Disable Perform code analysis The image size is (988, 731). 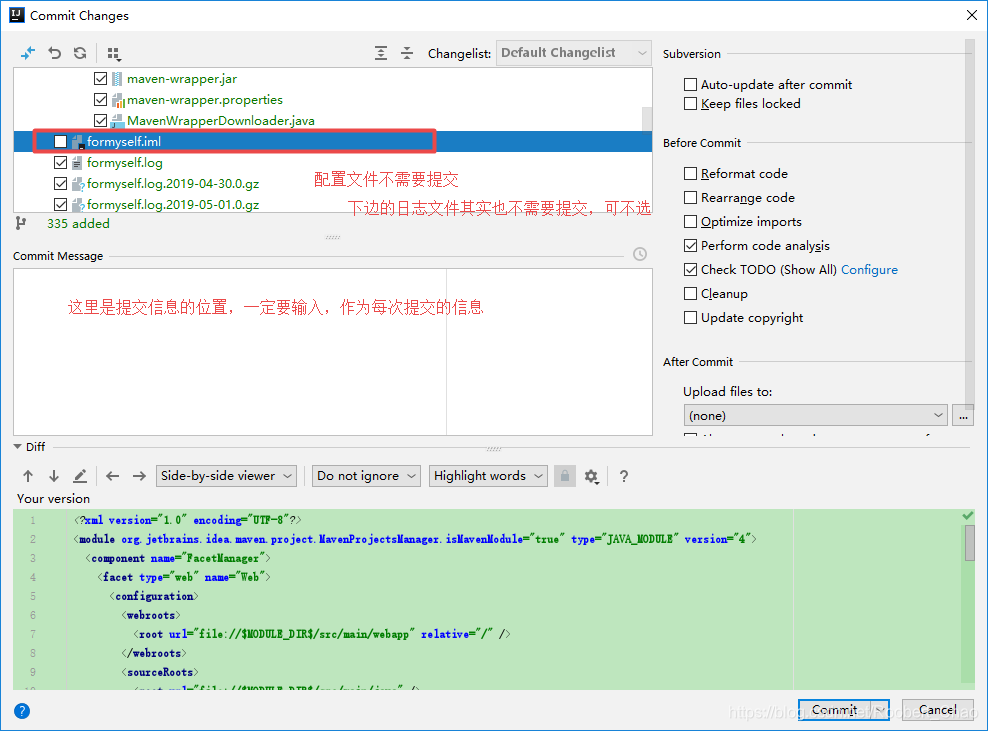coord(691,245)
